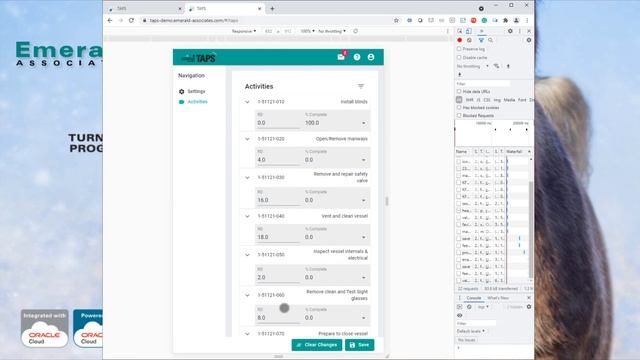Click the RD field showing 16.0
640x360 pixels.
point(278,198)
